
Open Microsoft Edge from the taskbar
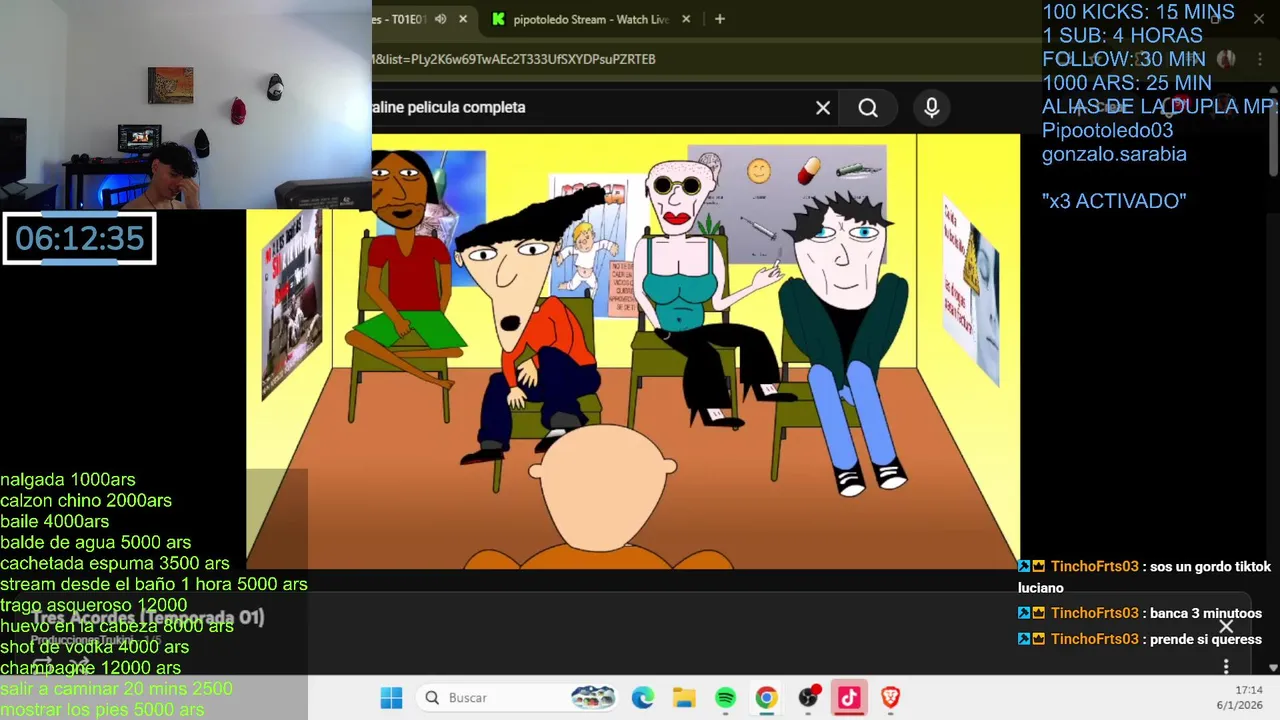642,698
